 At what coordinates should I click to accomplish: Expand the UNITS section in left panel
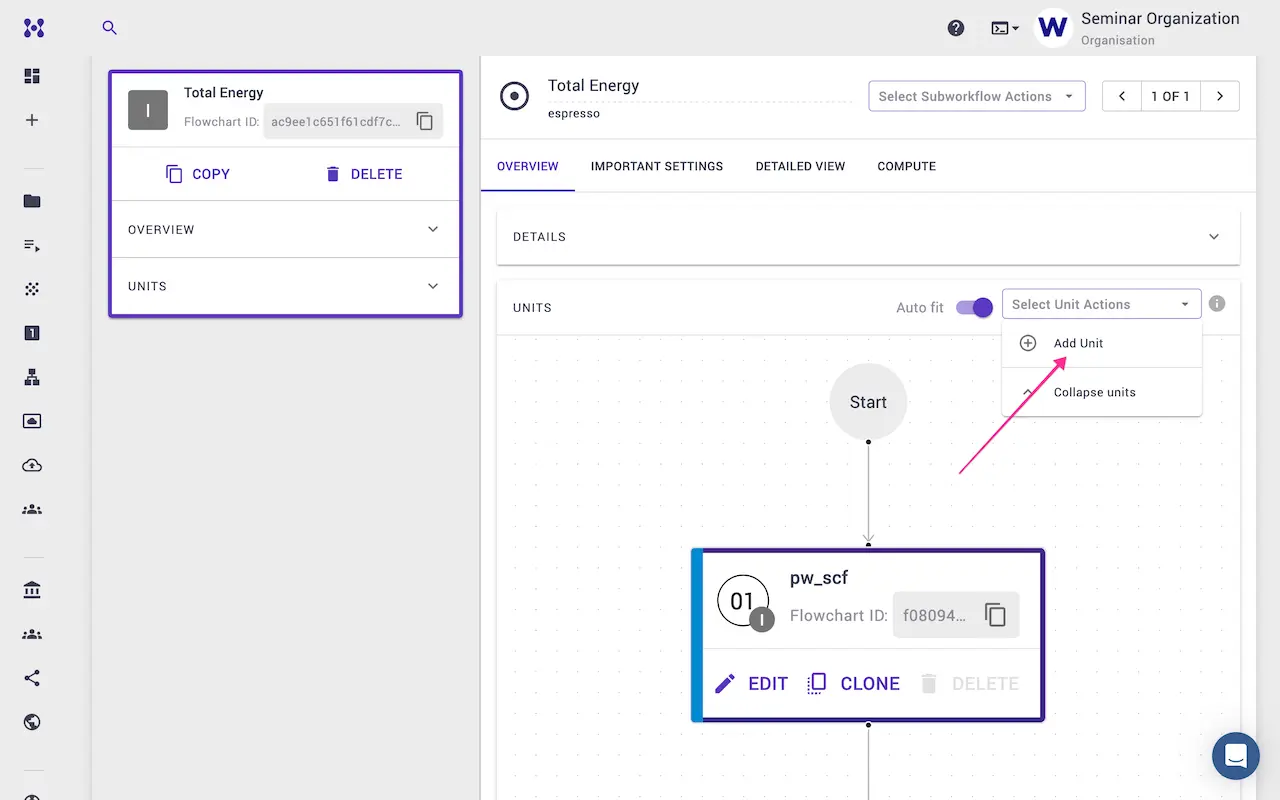click(285, 286)
